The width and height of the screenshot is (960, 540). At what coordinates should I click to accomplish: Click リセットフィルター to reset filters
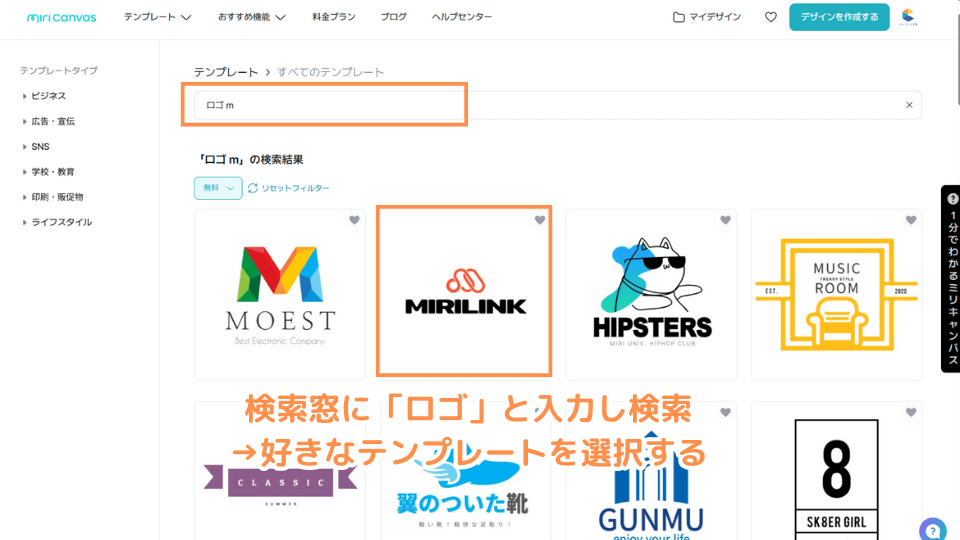point(288,188)
